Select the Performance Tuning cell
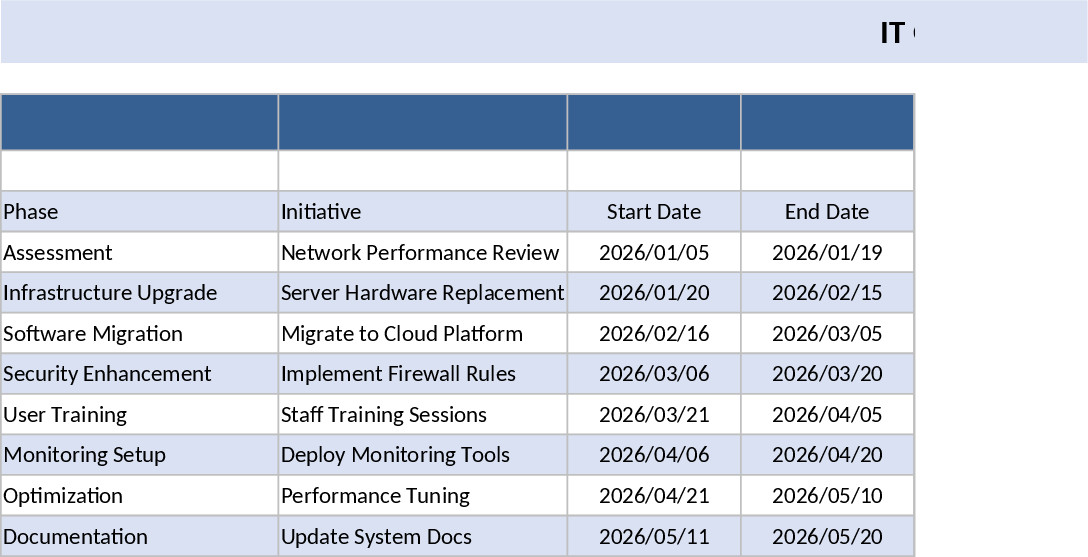This screenshot has width=1088, height=557. click(x=421, y=495)
